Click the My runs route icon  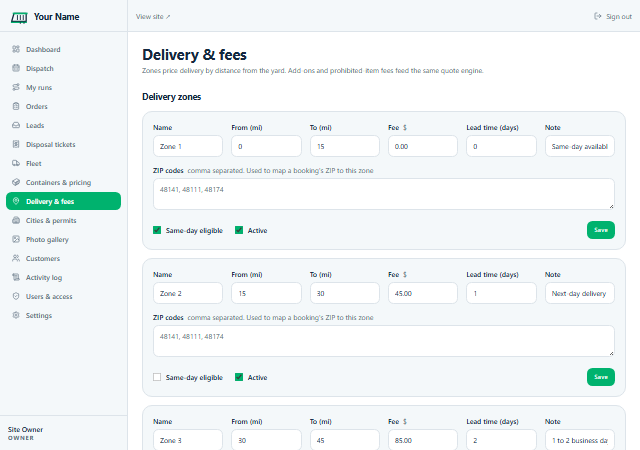(16, 87)
